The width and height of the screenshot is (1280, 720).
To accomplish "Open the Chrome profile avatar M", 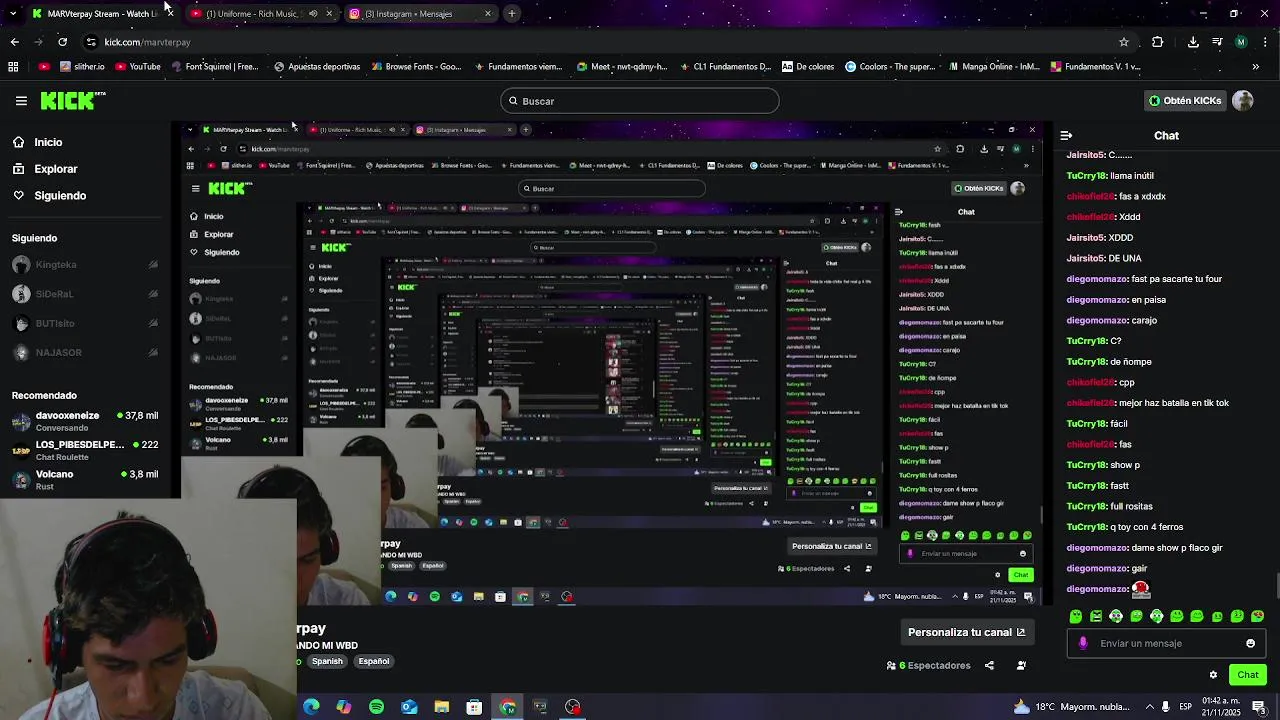I will 1241,42.
